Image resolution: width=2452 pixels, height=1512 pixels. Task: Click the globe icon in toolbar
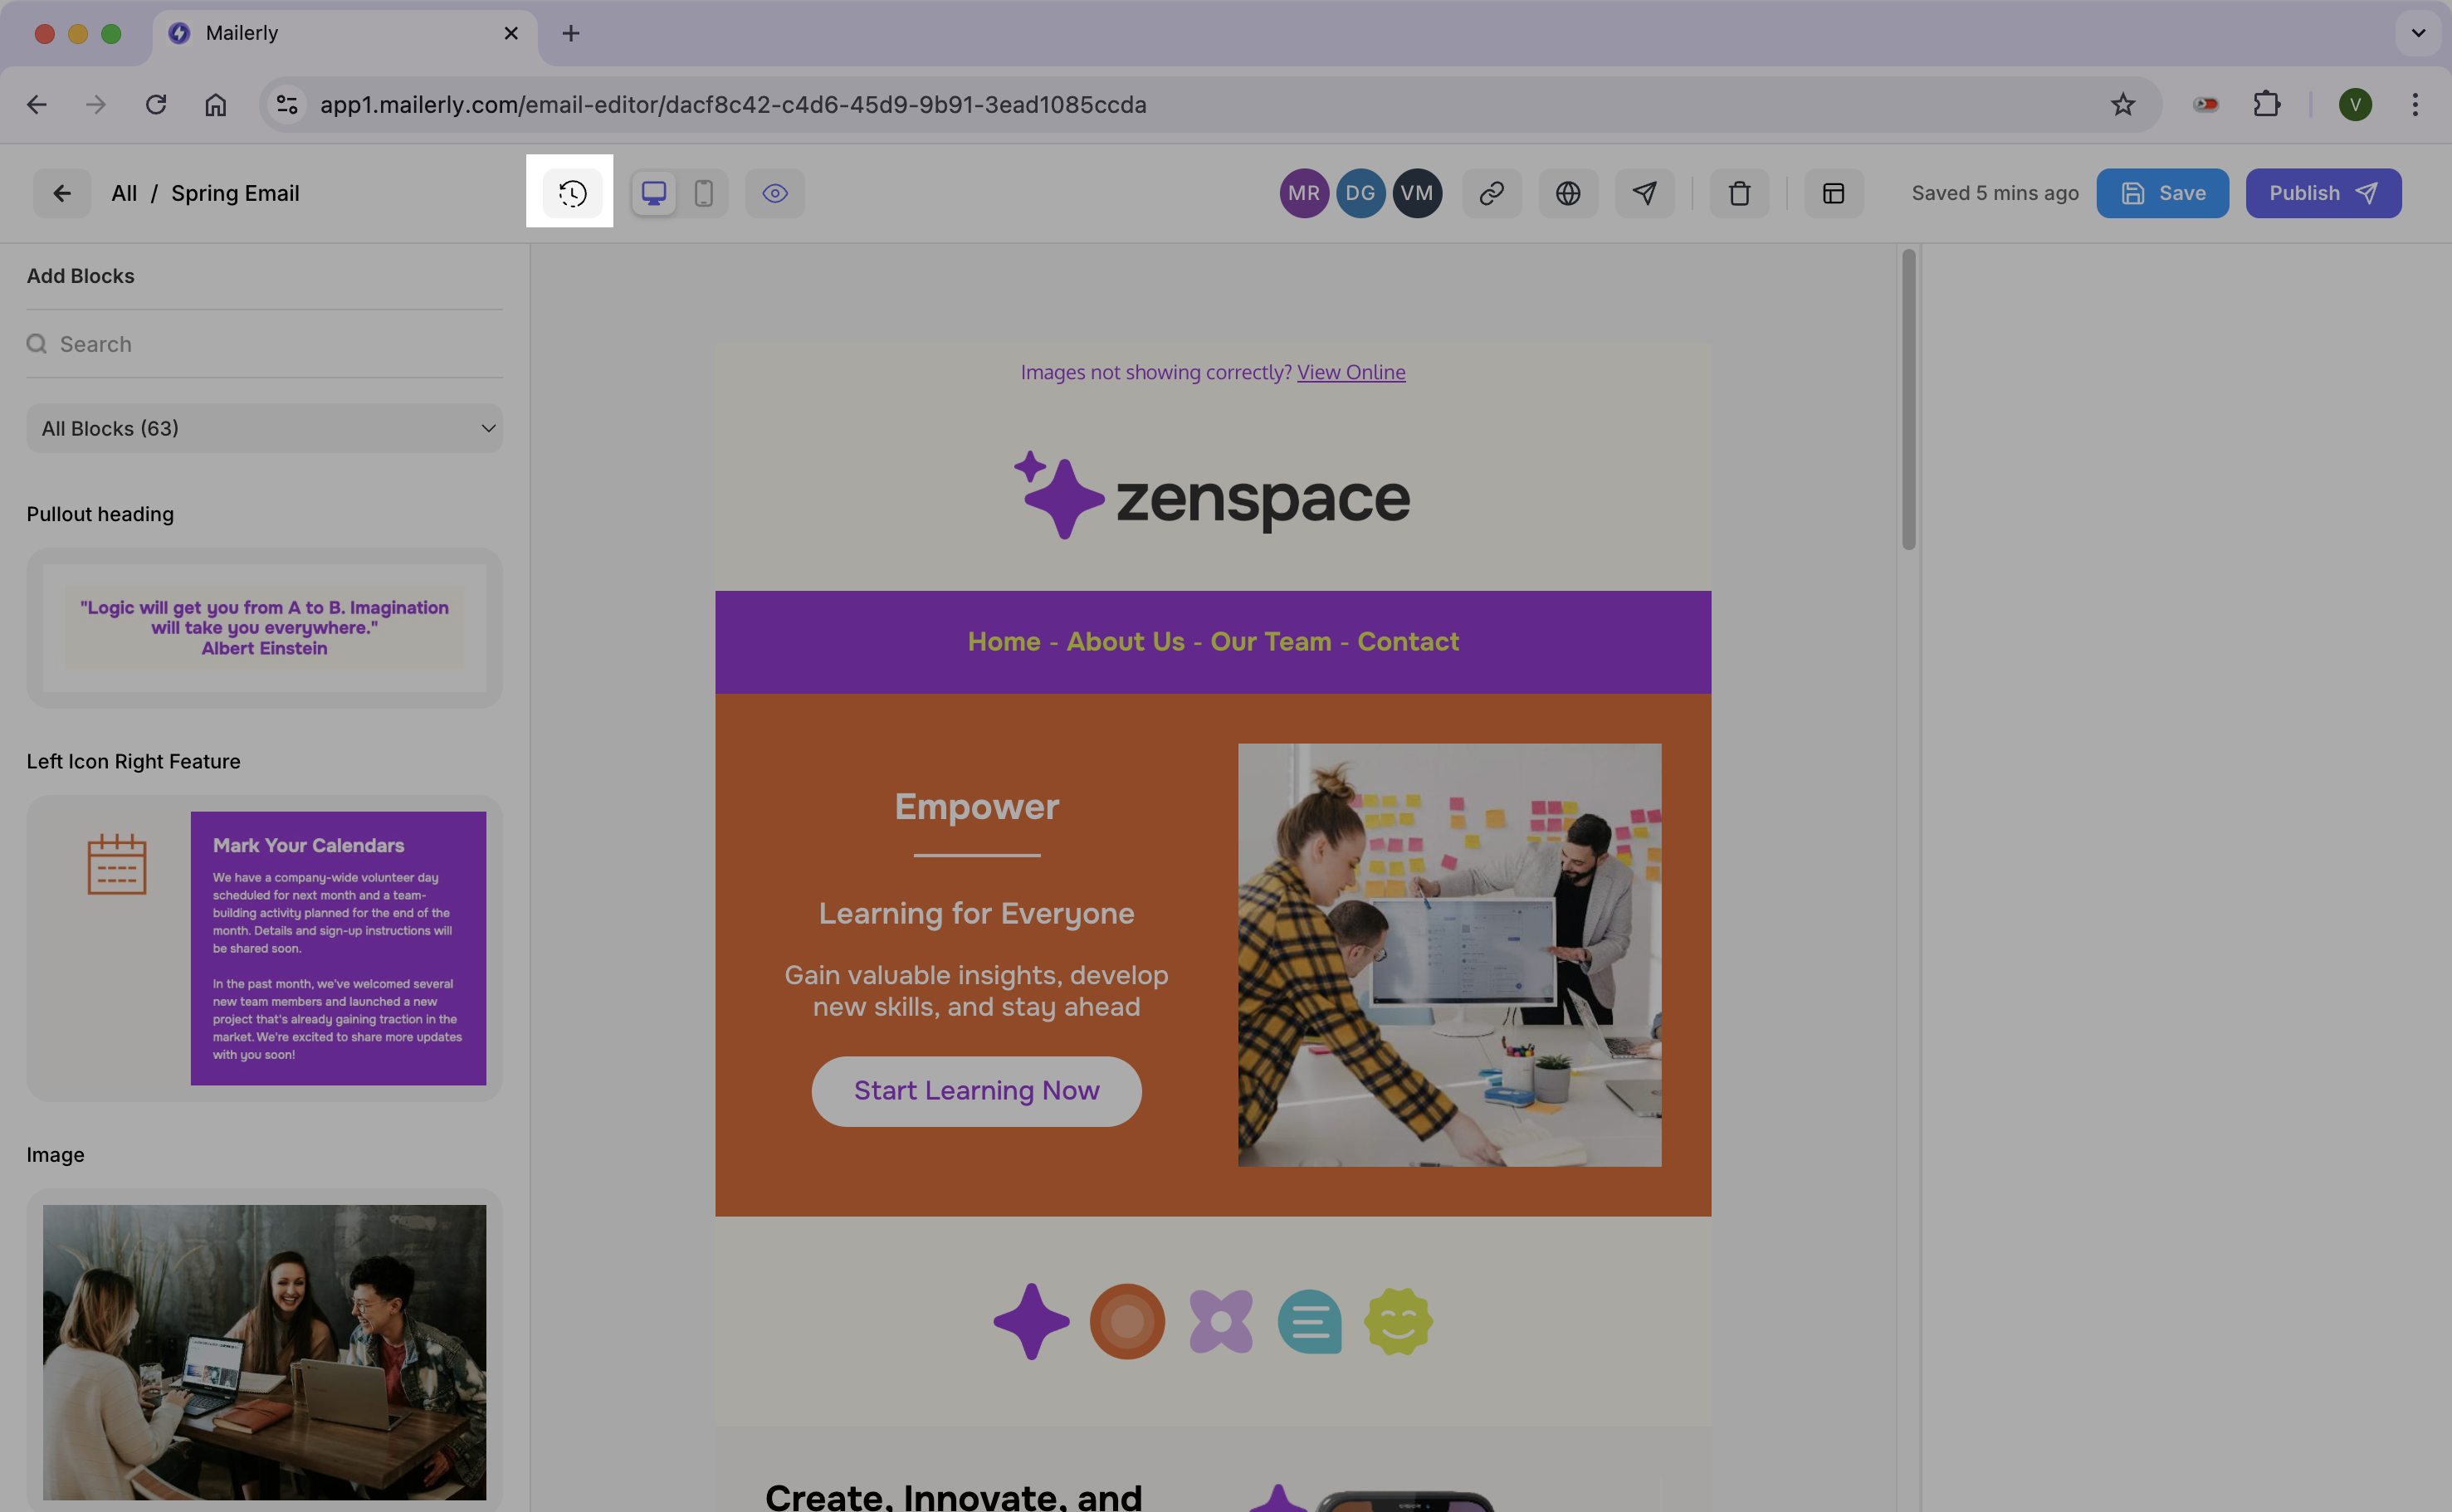point(1568,193)
